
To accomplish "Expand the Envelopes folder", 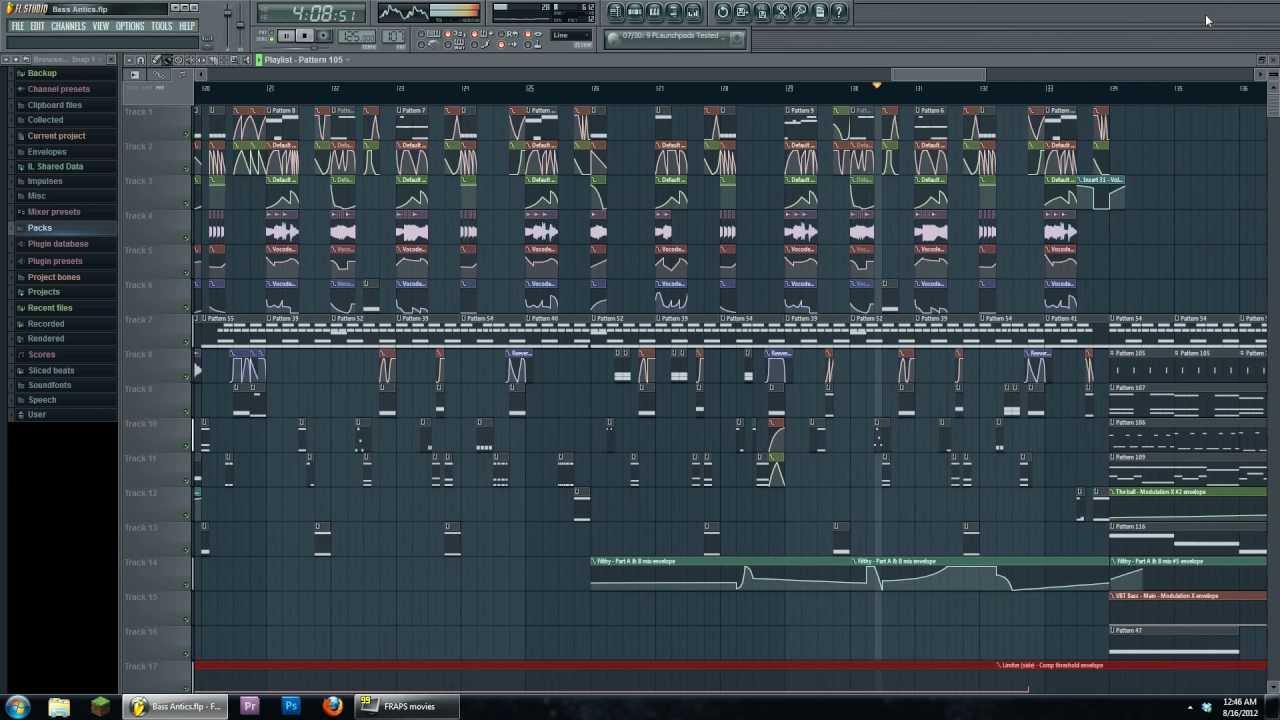I will point(47,152).
